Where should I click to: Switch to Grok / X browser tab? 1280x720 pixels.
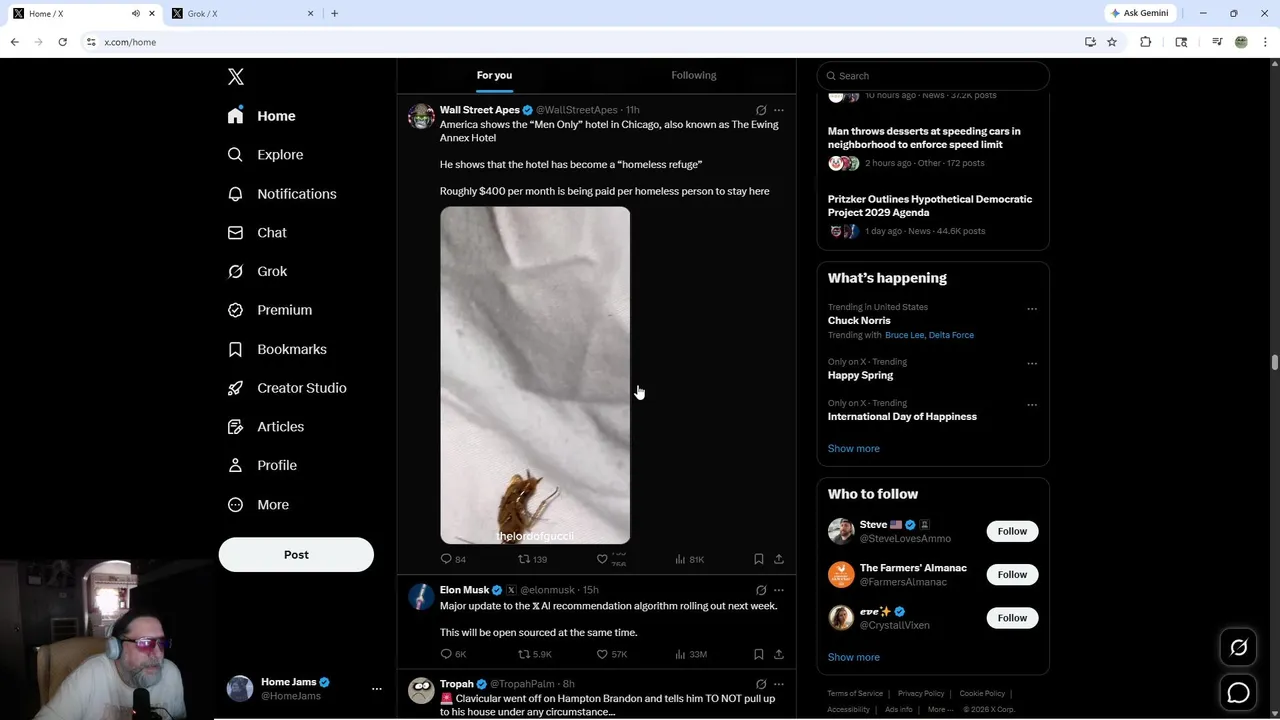243,13
